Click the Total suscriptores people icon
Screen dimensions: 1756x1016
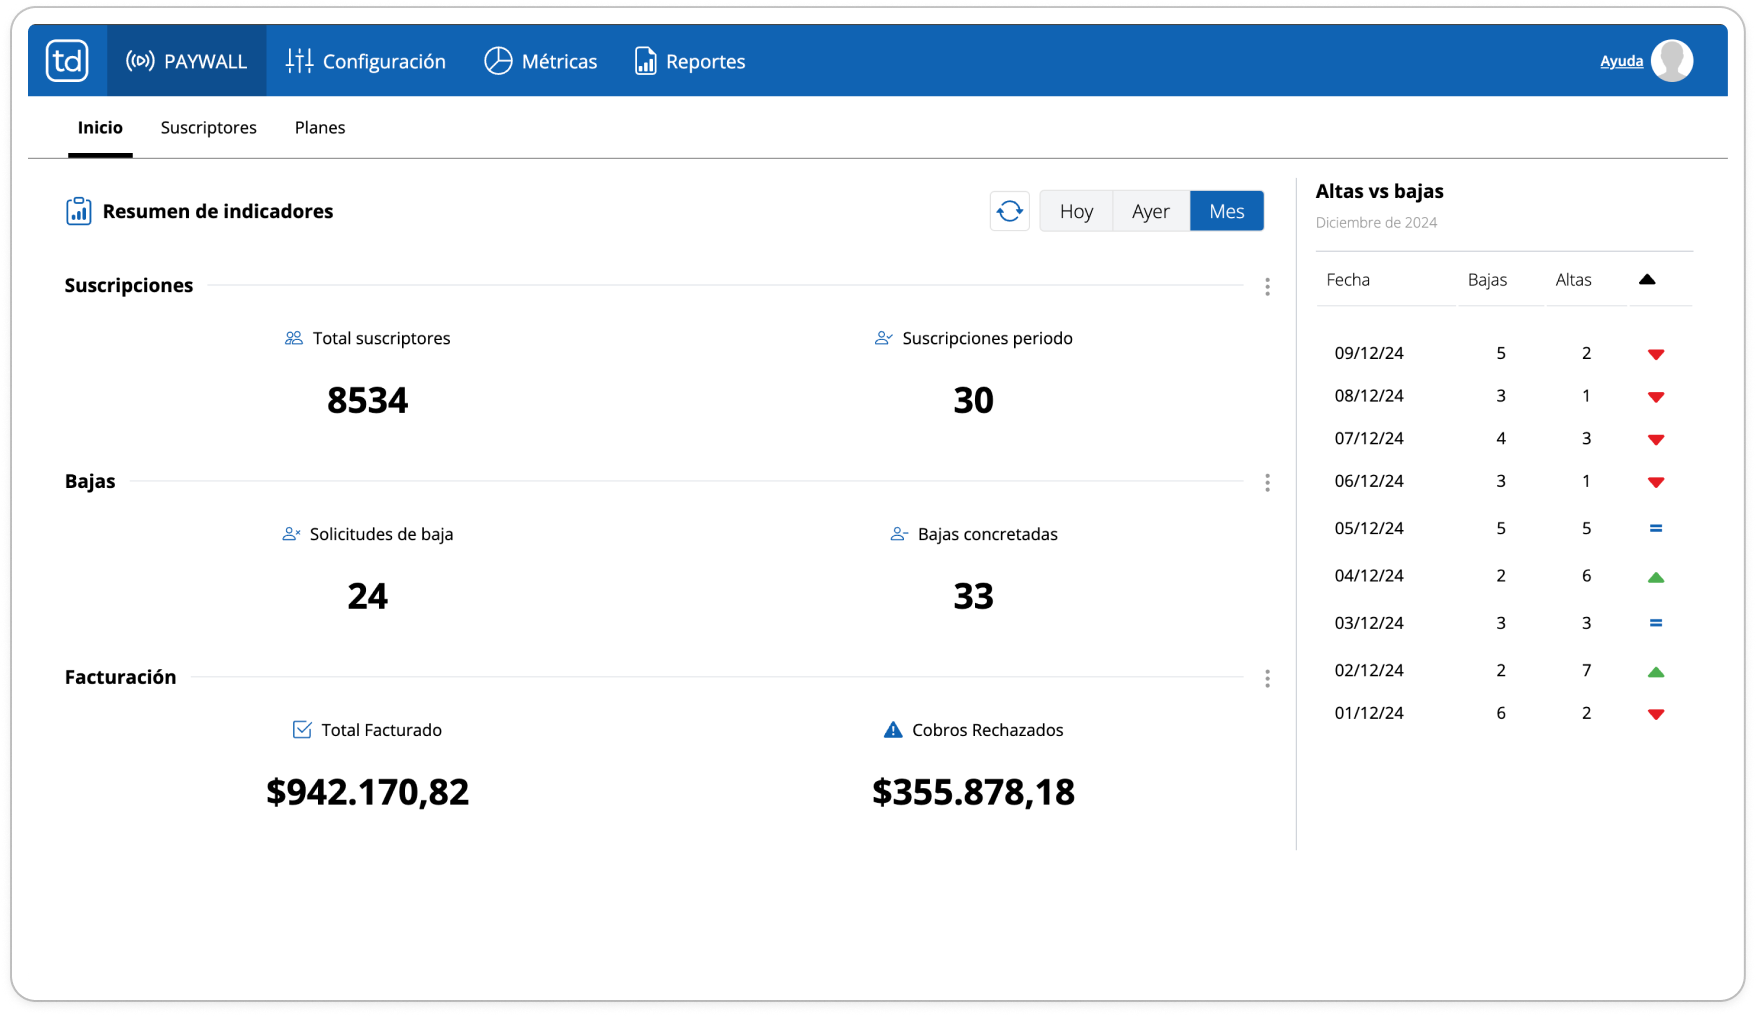click(294, 338)
